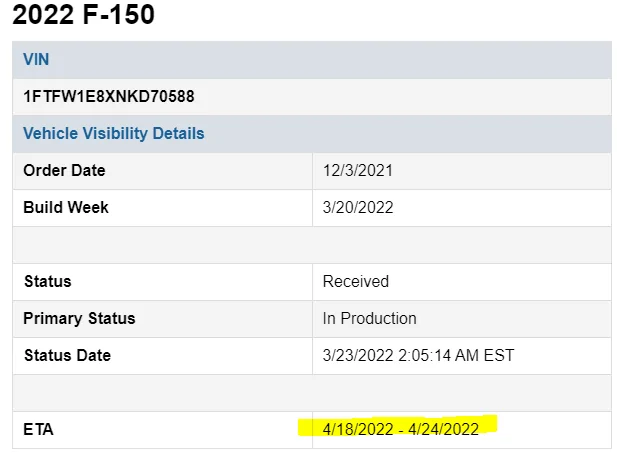Viewport: 617px width, 456px height.
Task: Select the VIN section header
Action: click(35, 59)
